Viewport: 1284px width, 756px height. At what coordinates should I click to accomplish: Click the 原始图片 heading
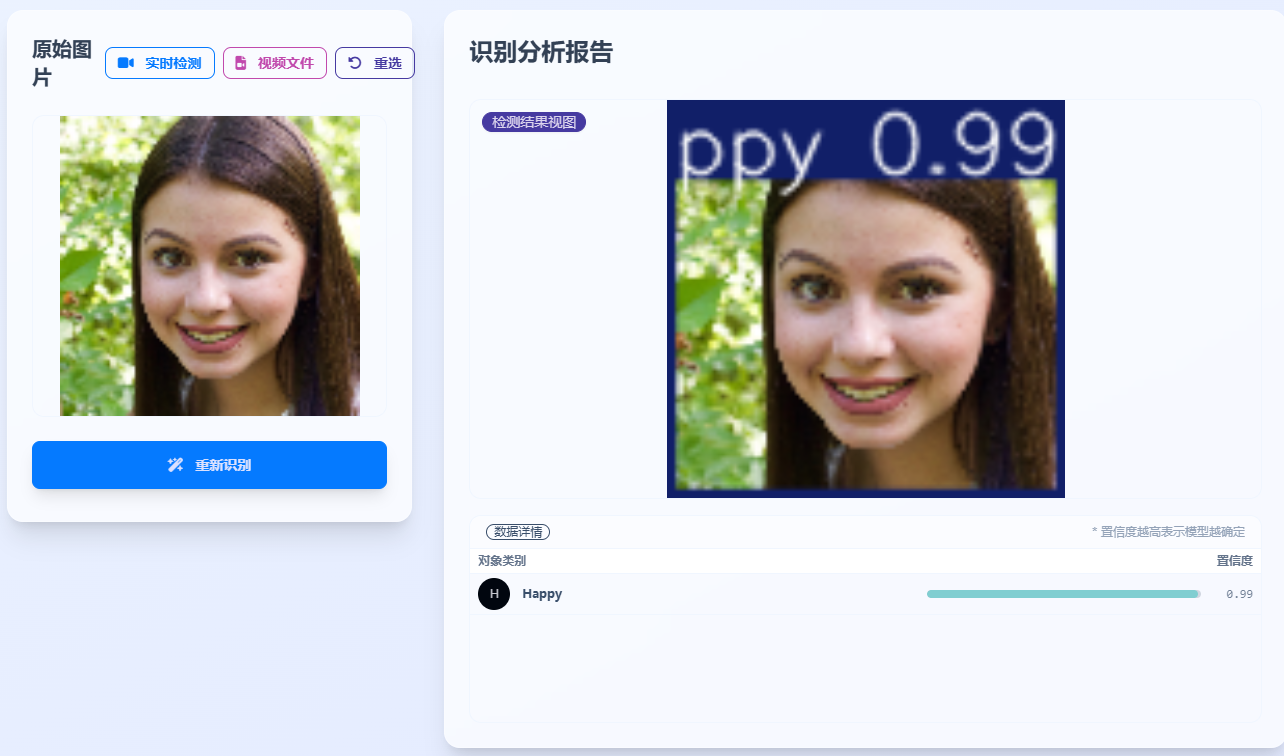point(62,63)
